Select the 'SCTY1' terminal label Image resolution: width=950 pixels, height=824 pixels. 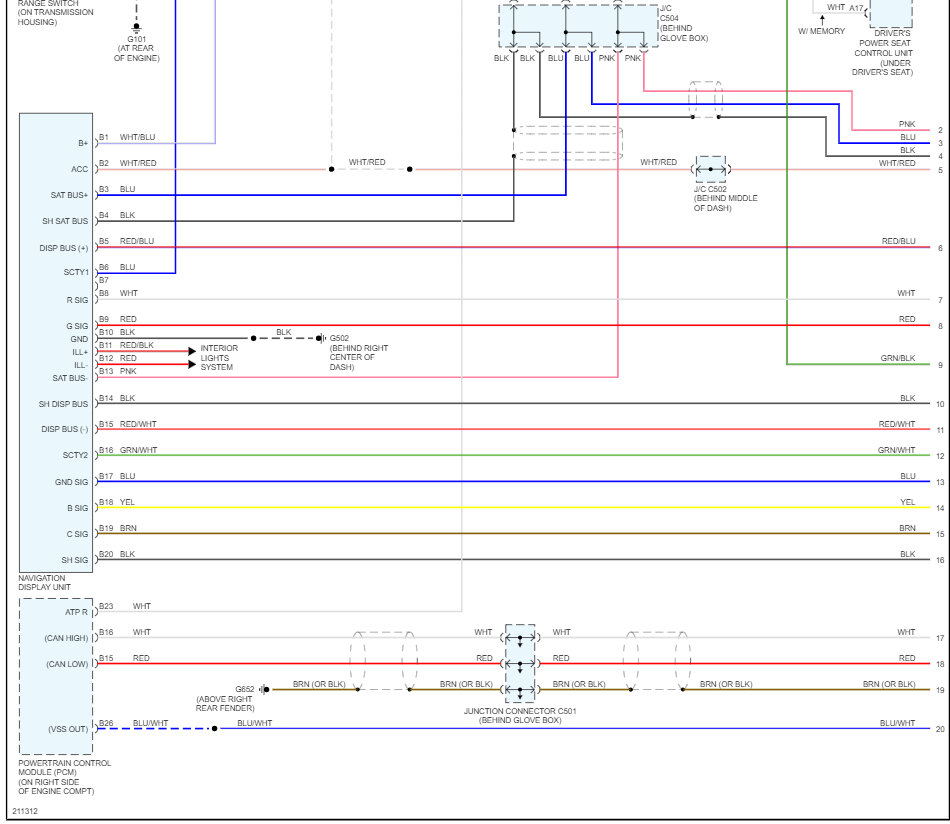(76, 272)
